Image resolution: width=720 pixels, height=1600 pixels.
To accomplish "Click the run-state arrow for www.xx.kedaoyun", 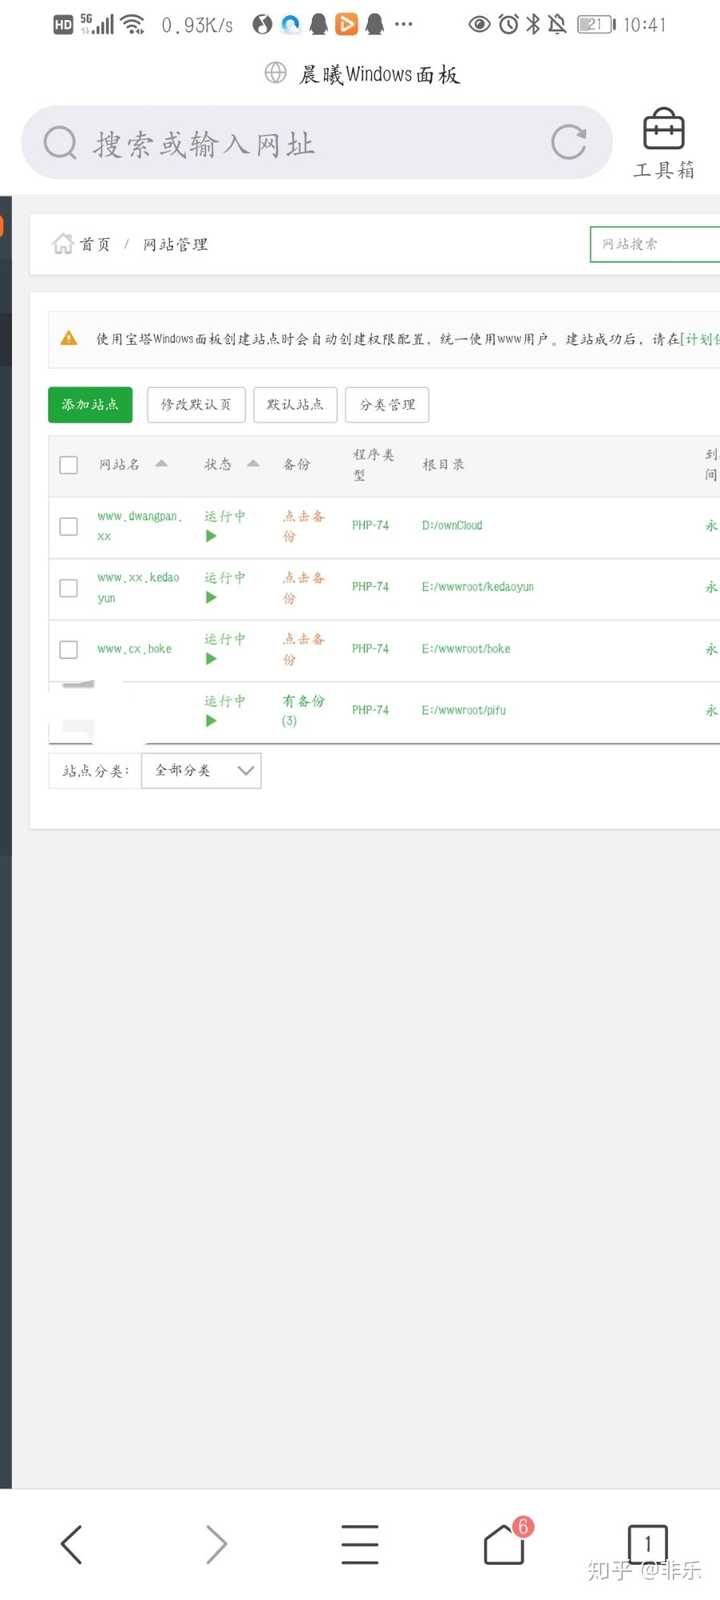I will (x=211, y=598).
